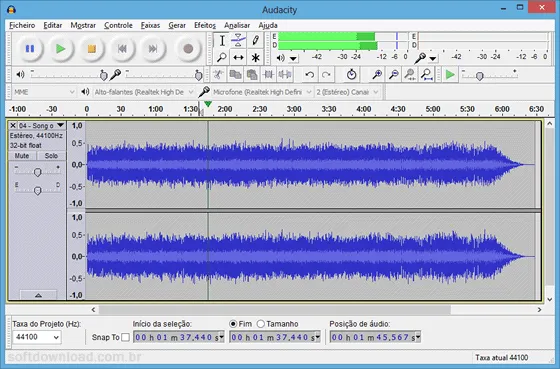Collapse the track with bottom arrow button

click(38, 295)
